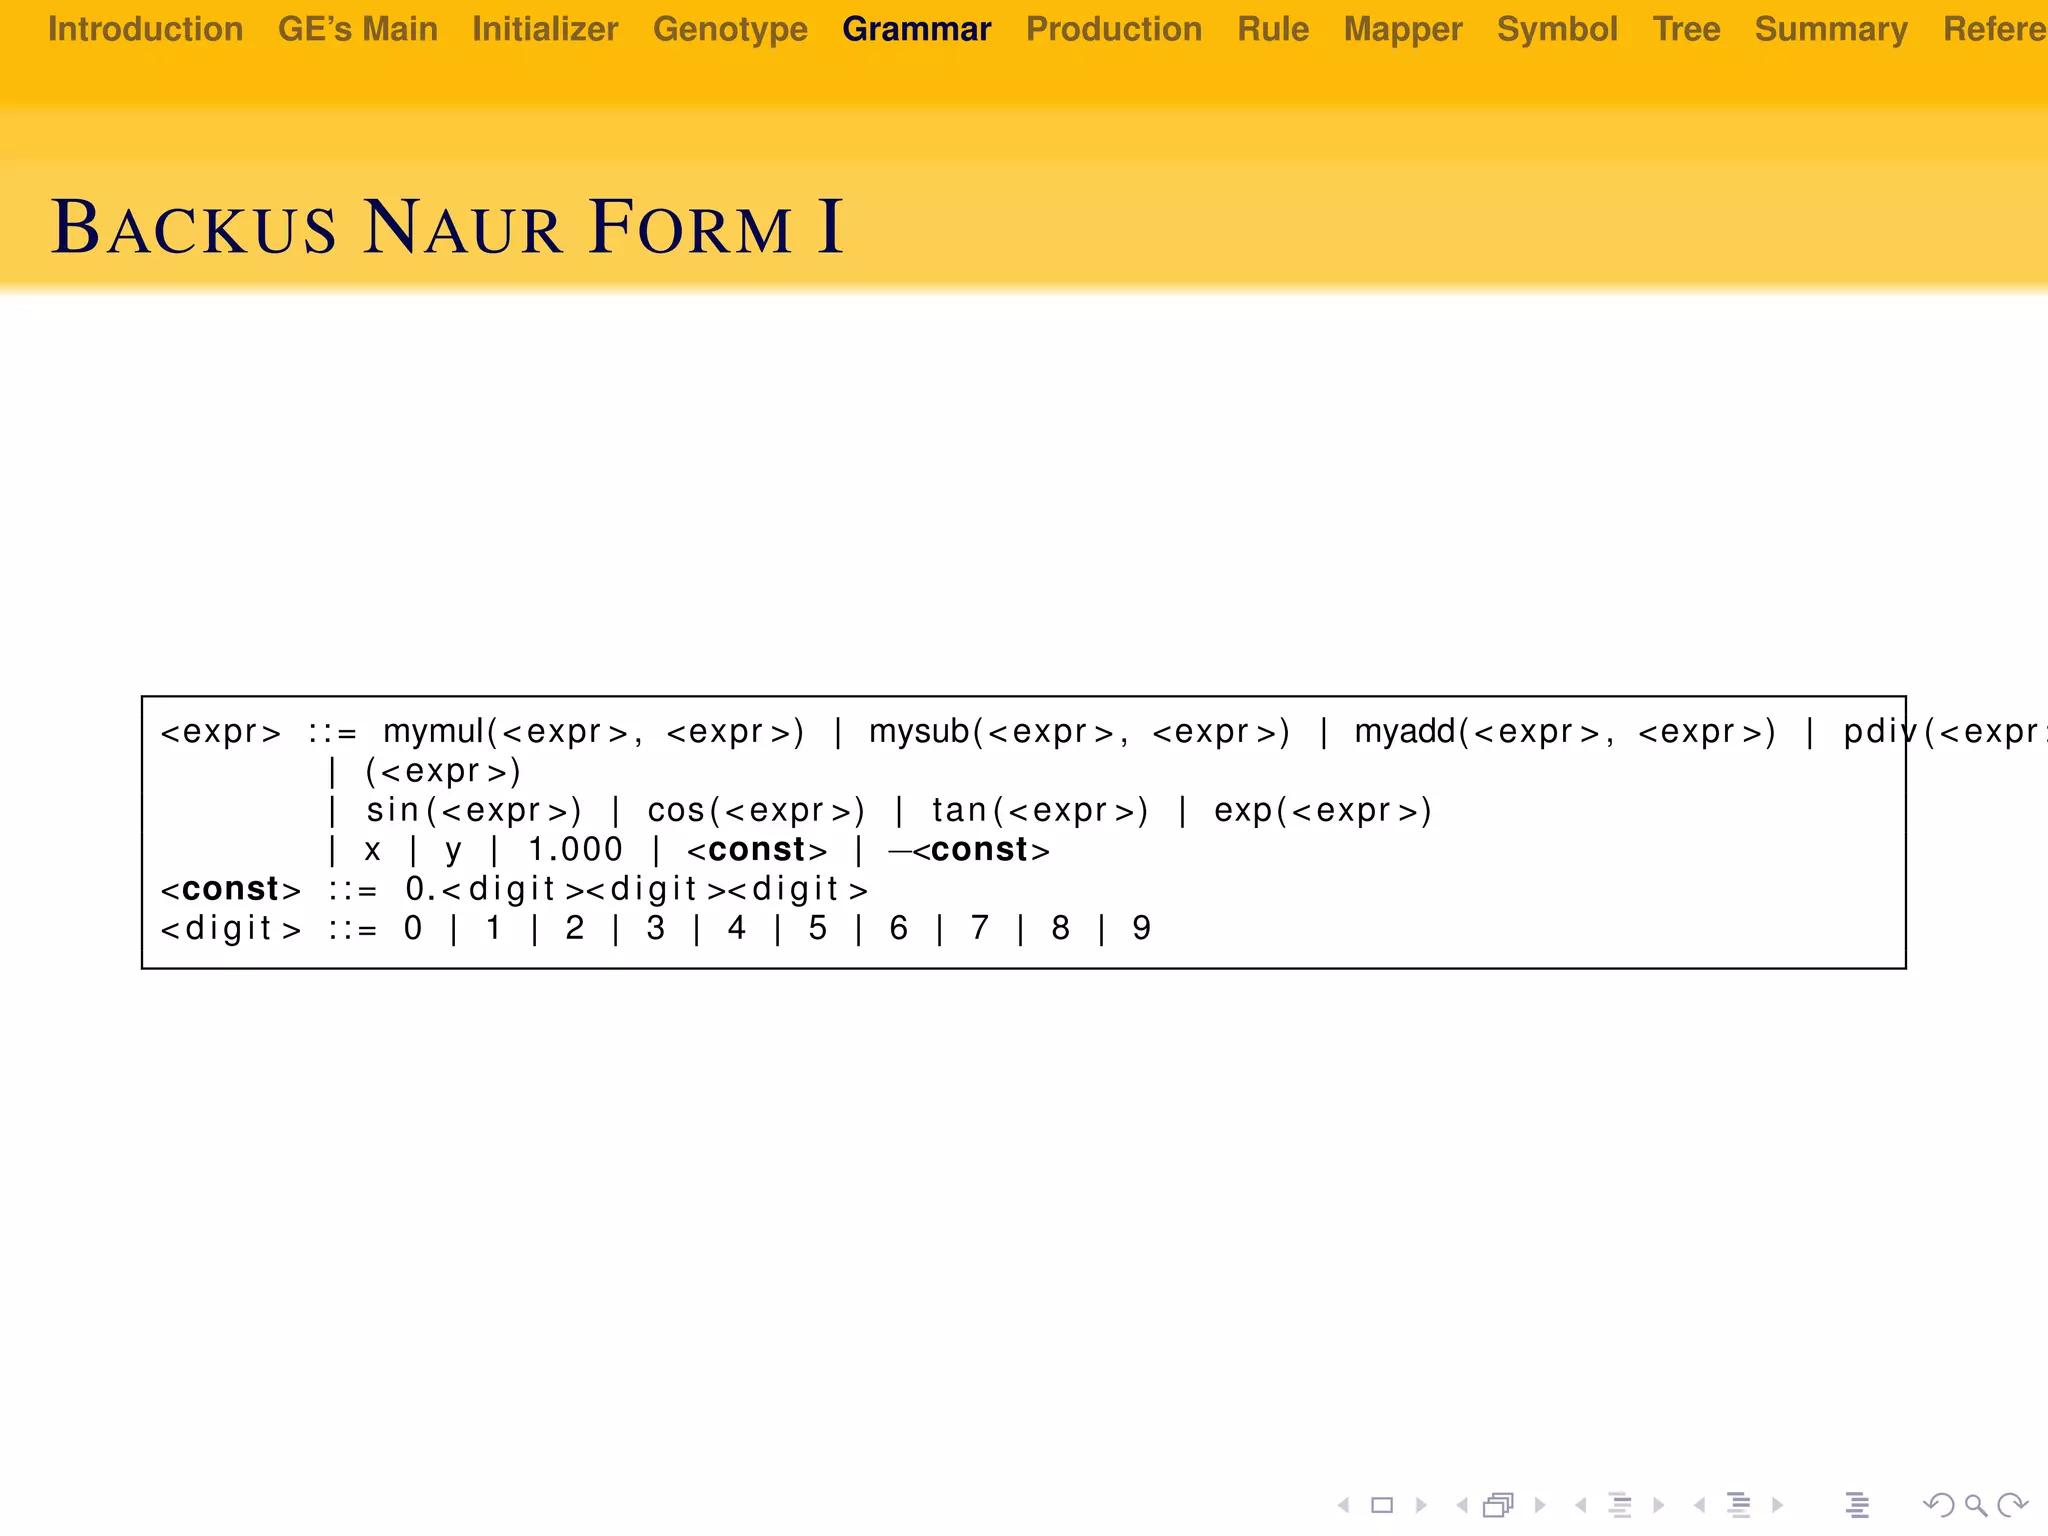Click the "tan(<expr>)" production
Image resolution: width=2048 pixels, height=1536 pixels.
click(x=1041, y=810)
